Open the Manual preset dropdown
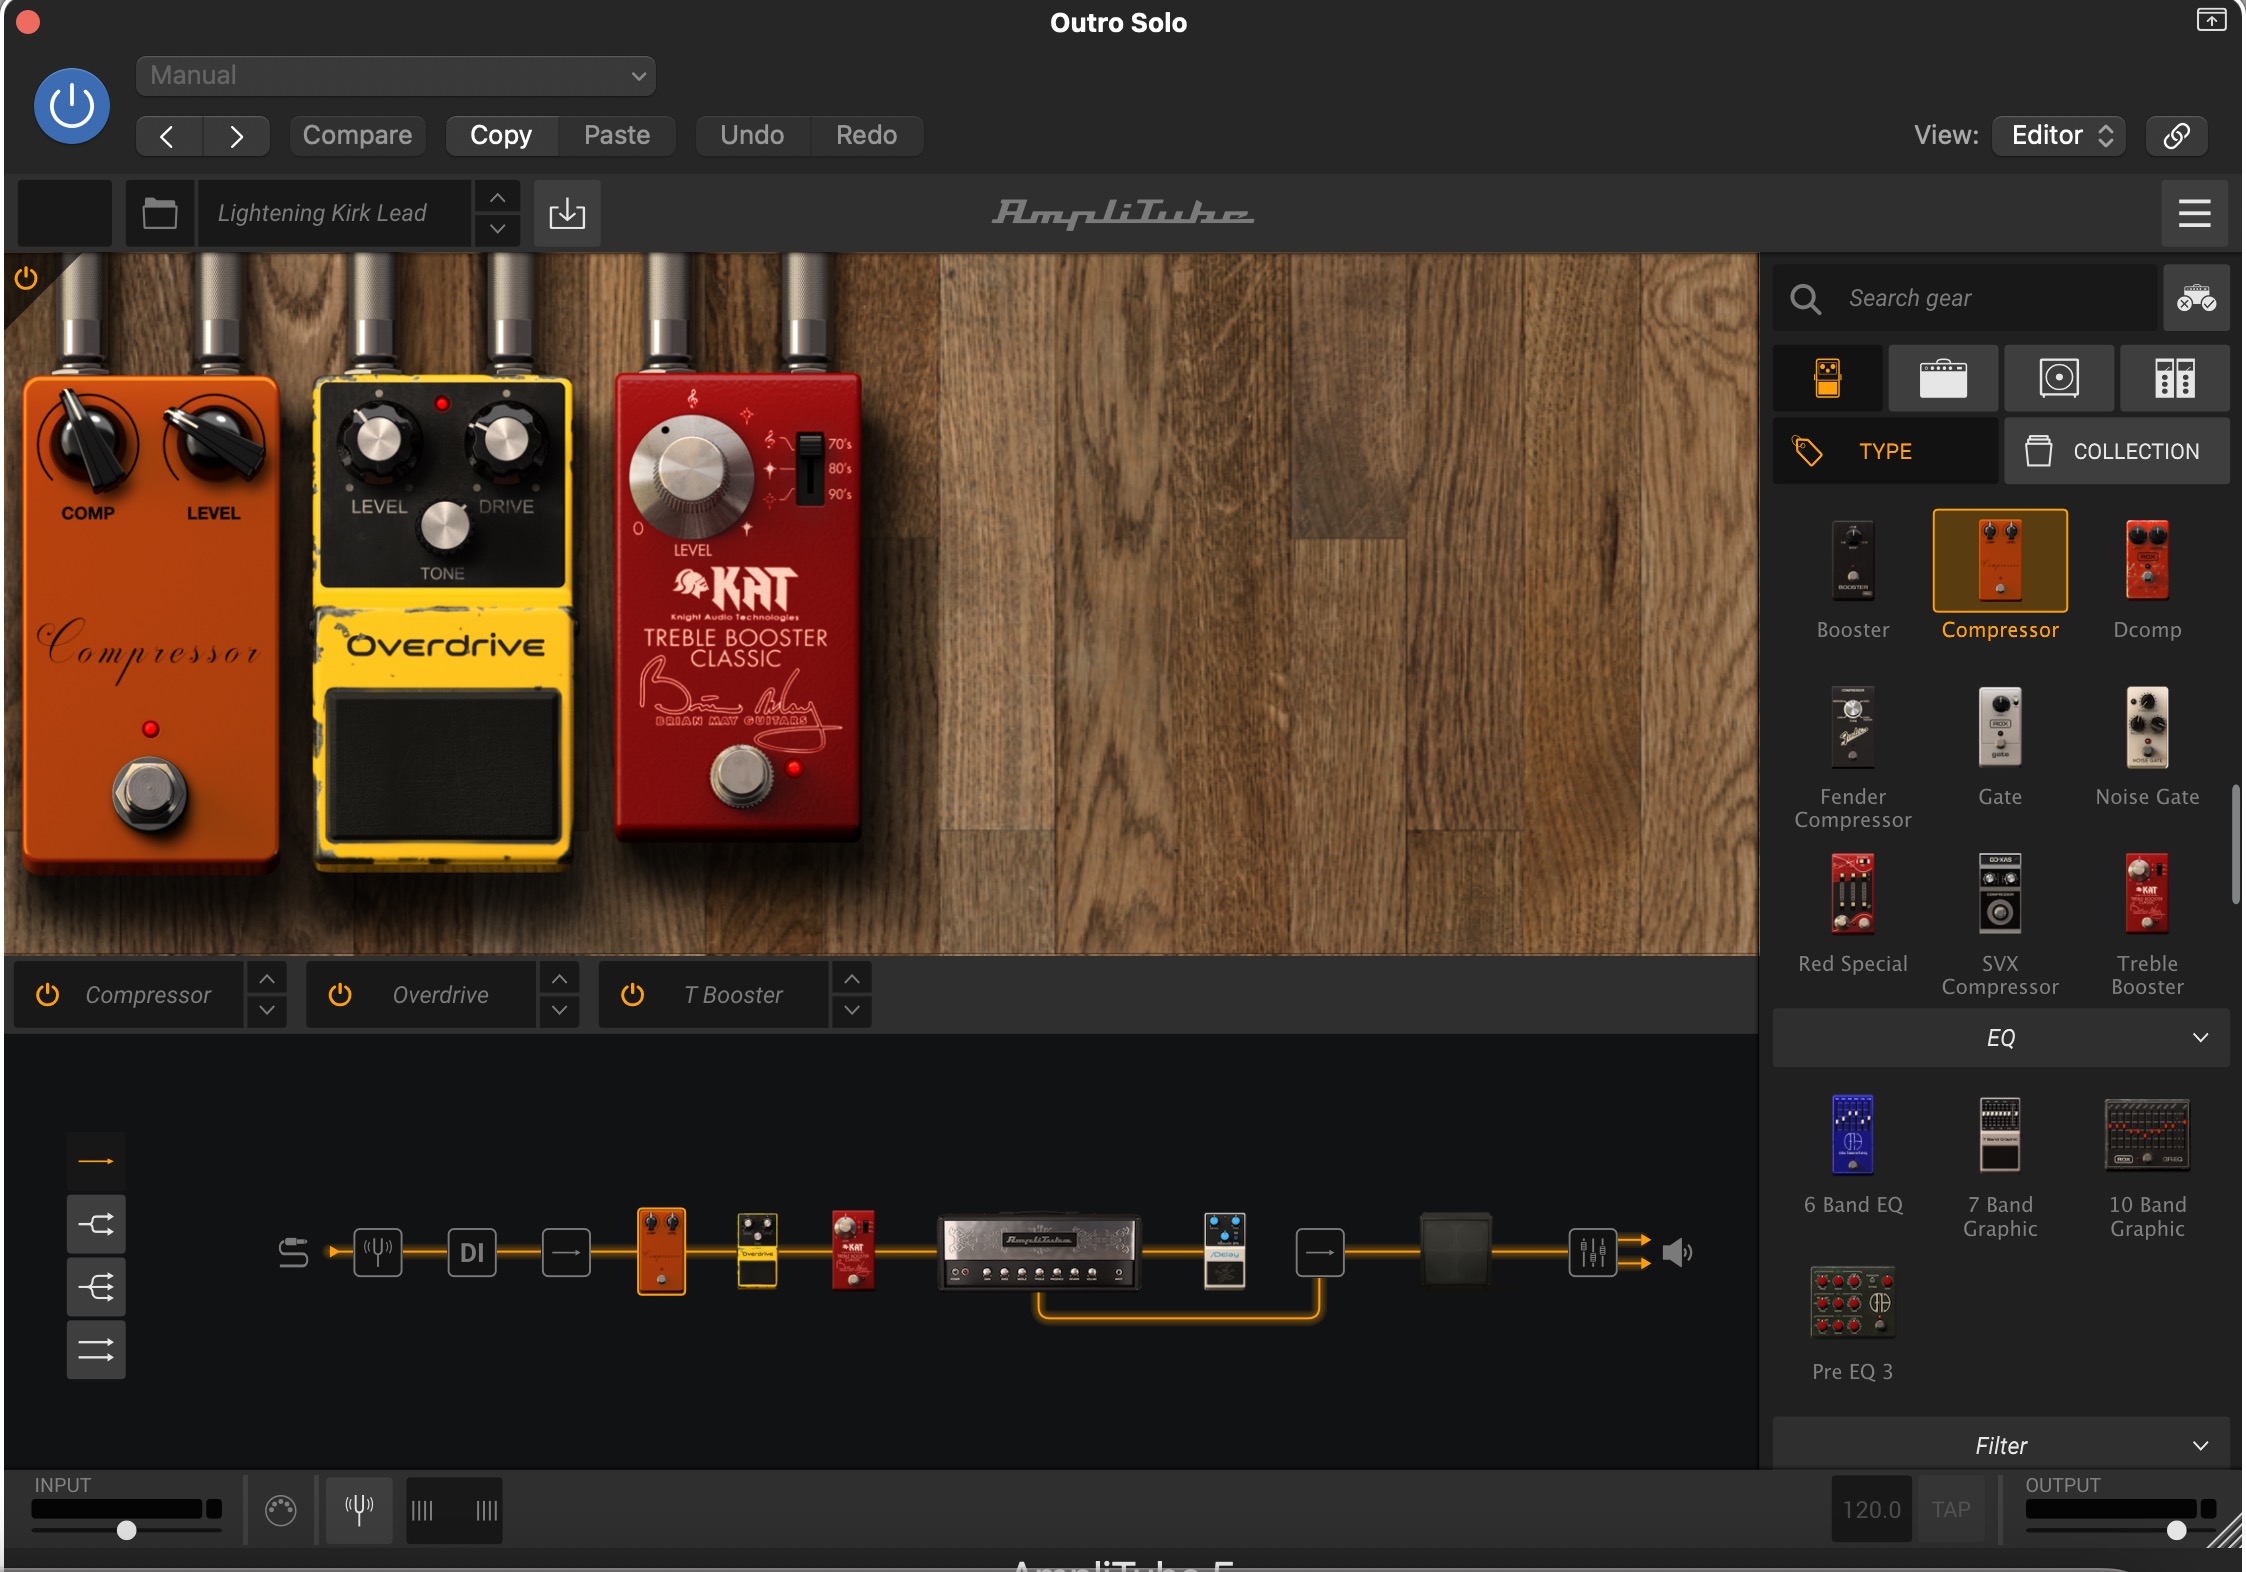 point(395,76)
